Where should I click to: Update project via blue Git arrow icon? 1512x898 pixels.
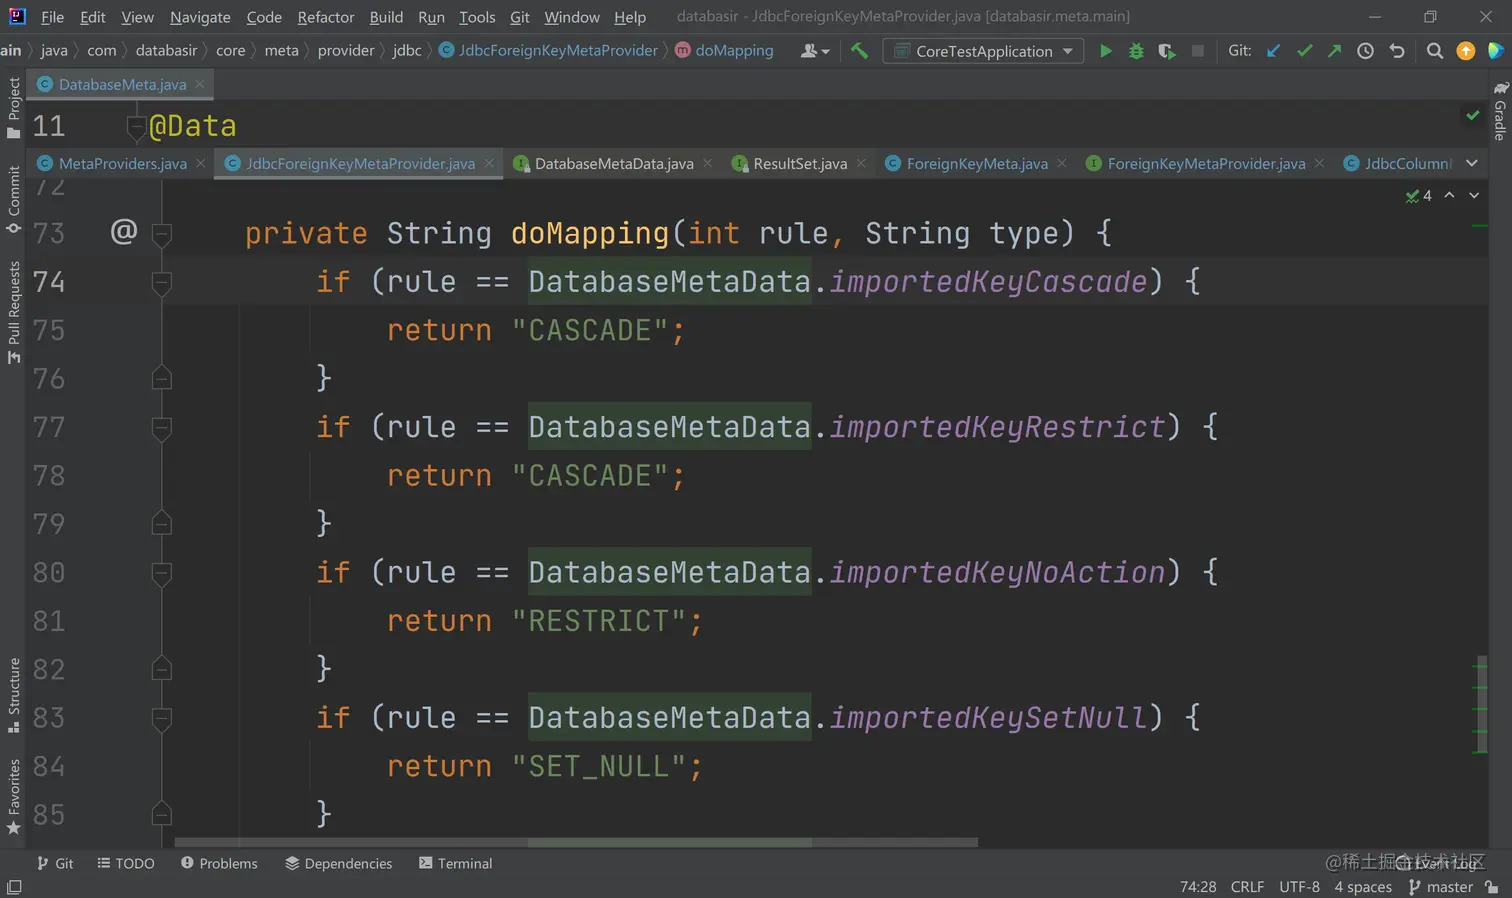pos(1273,51)
